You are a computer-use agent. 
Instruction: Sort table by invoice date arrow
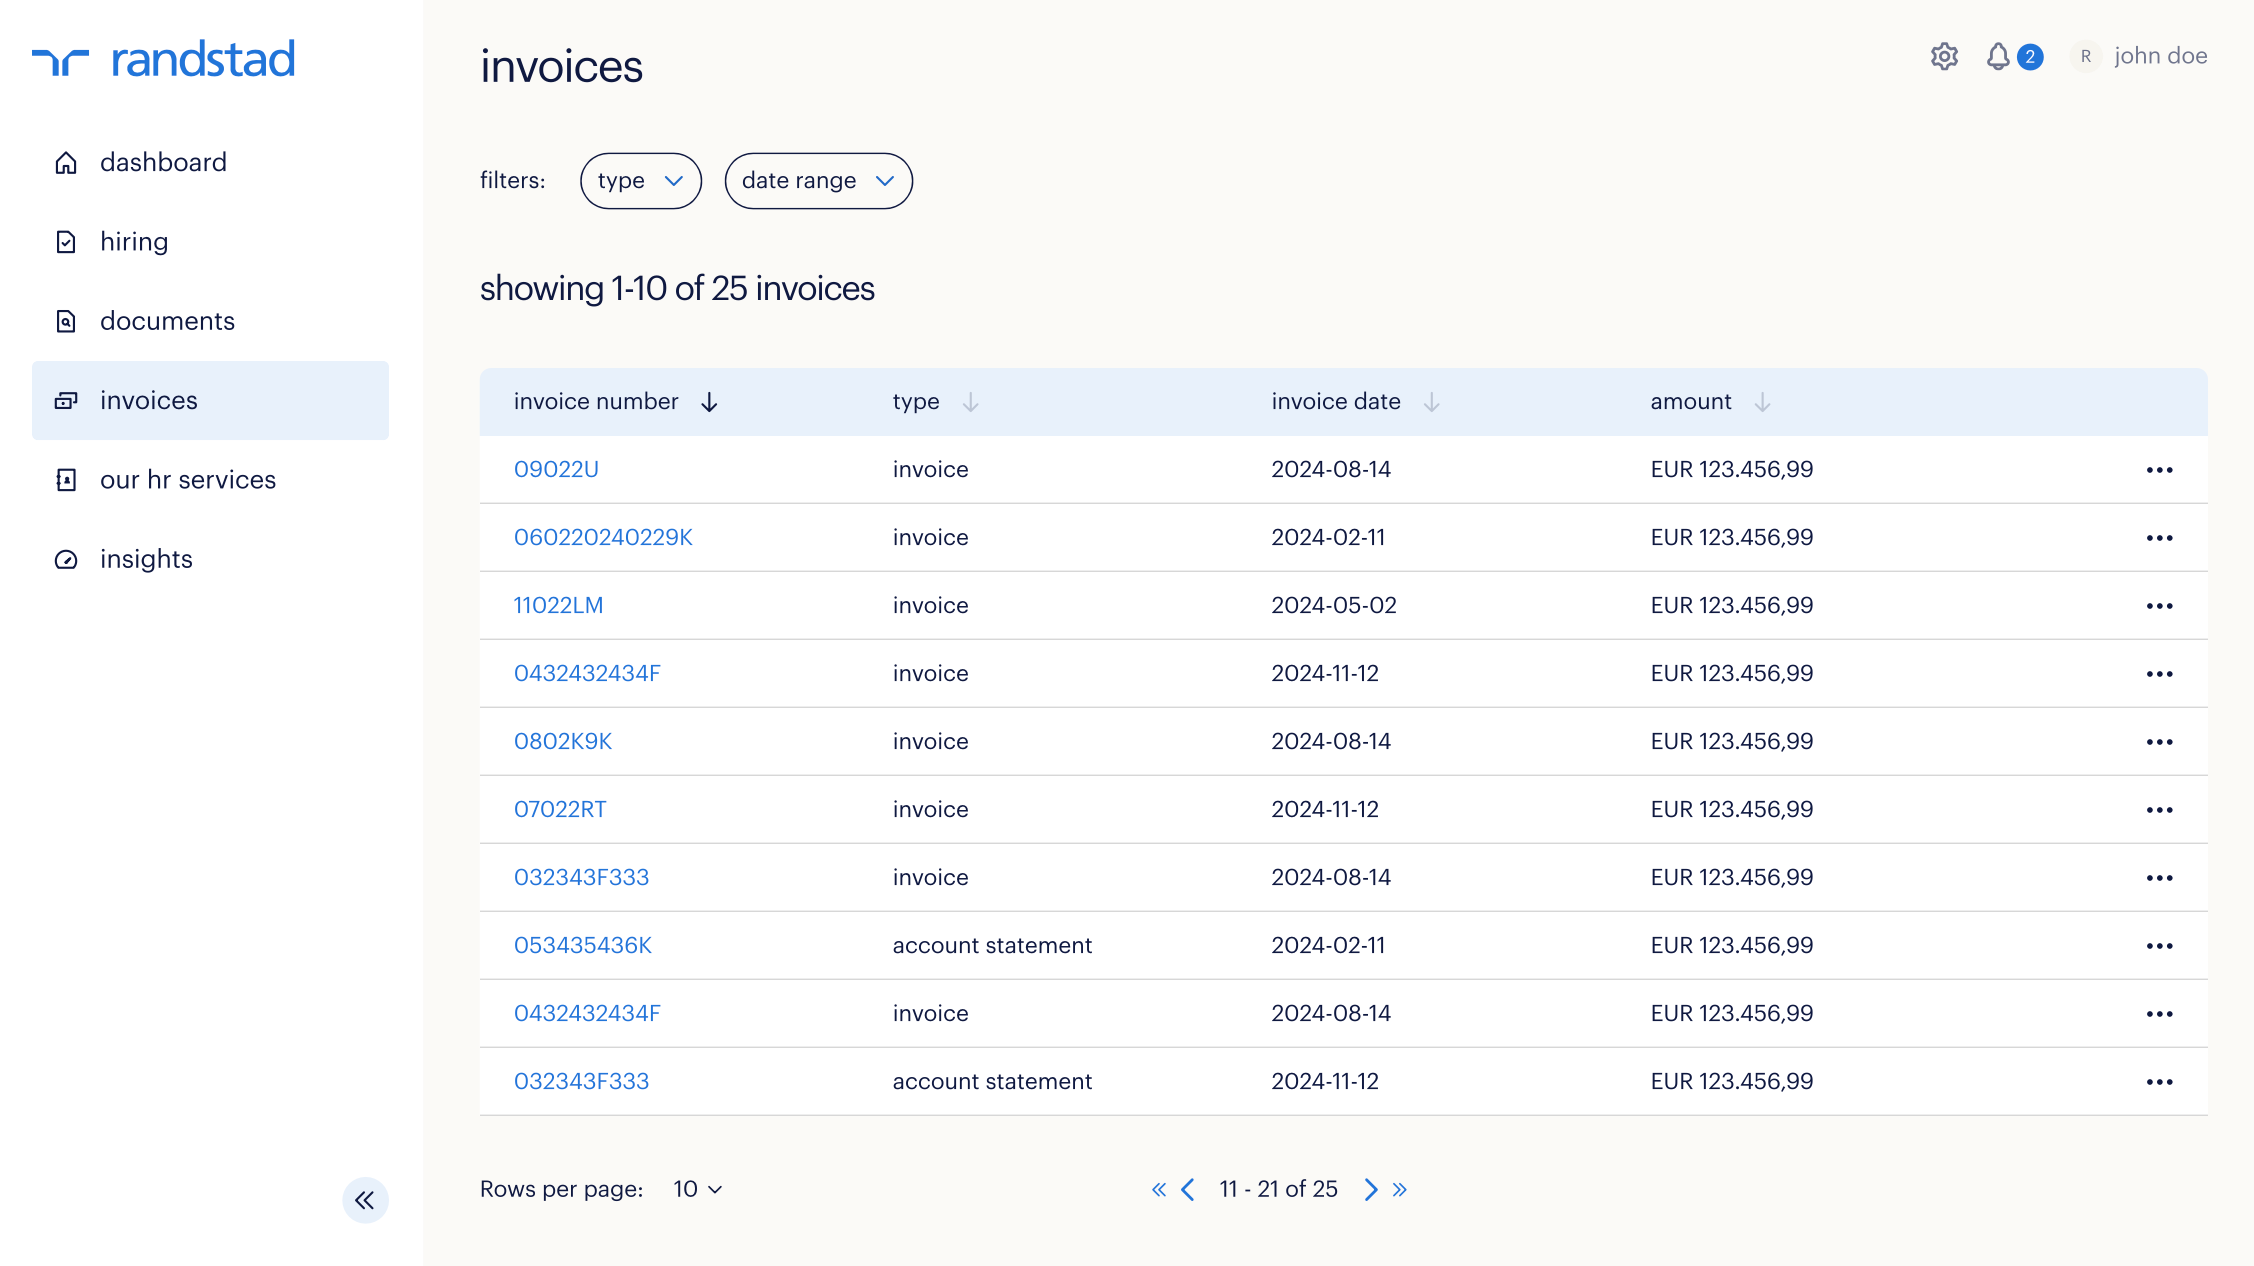(x=1431, y=402)
